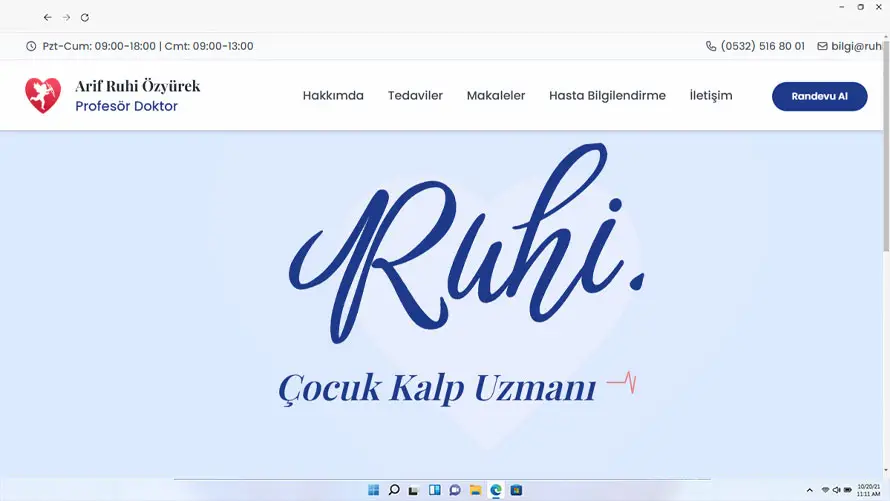Open the Tedaviler menu item

(x=415, y=96)
